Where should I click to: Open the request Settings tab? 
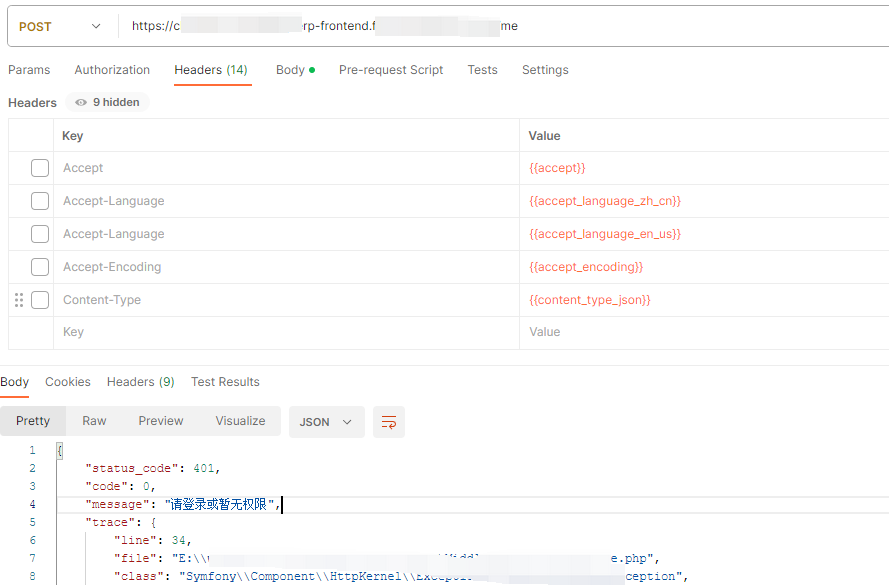(x=545, y=70)
